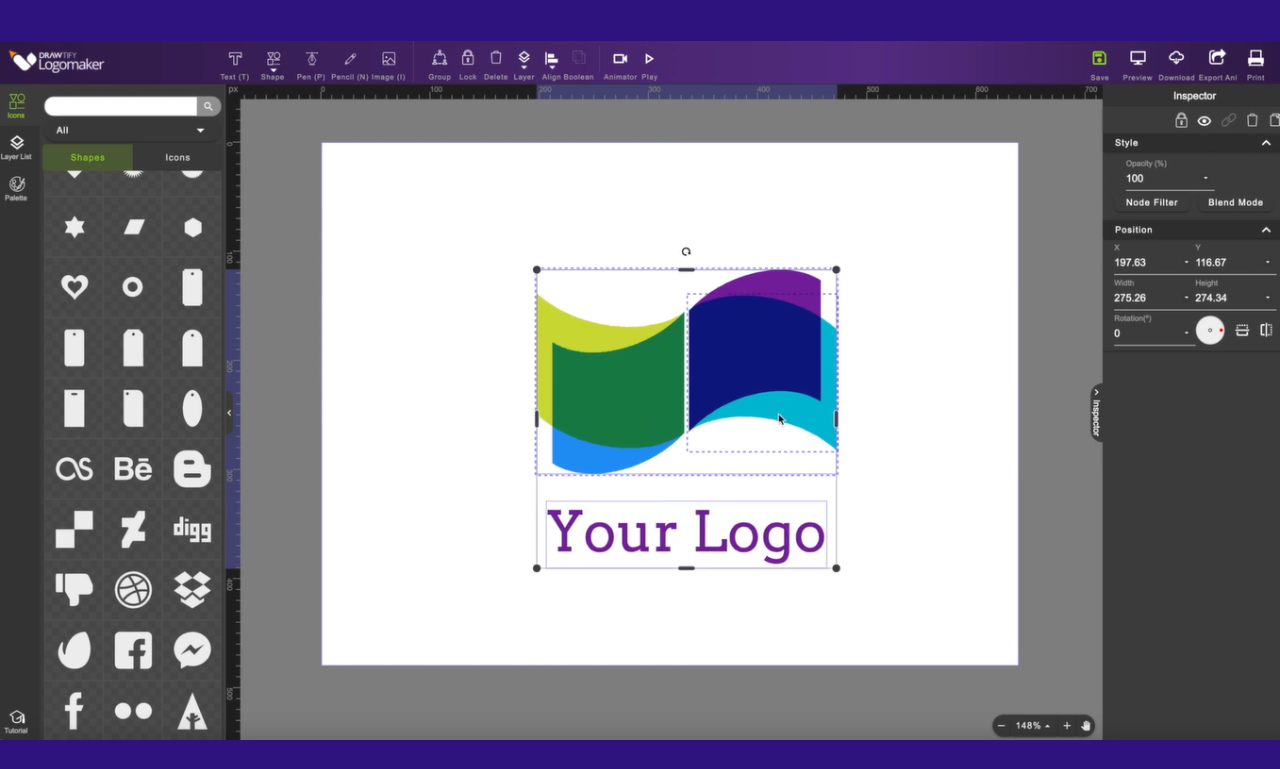Viewport: 1280px width, 769px height.
Task: Click the Blend Mode button
Action: click(1235, 202)
